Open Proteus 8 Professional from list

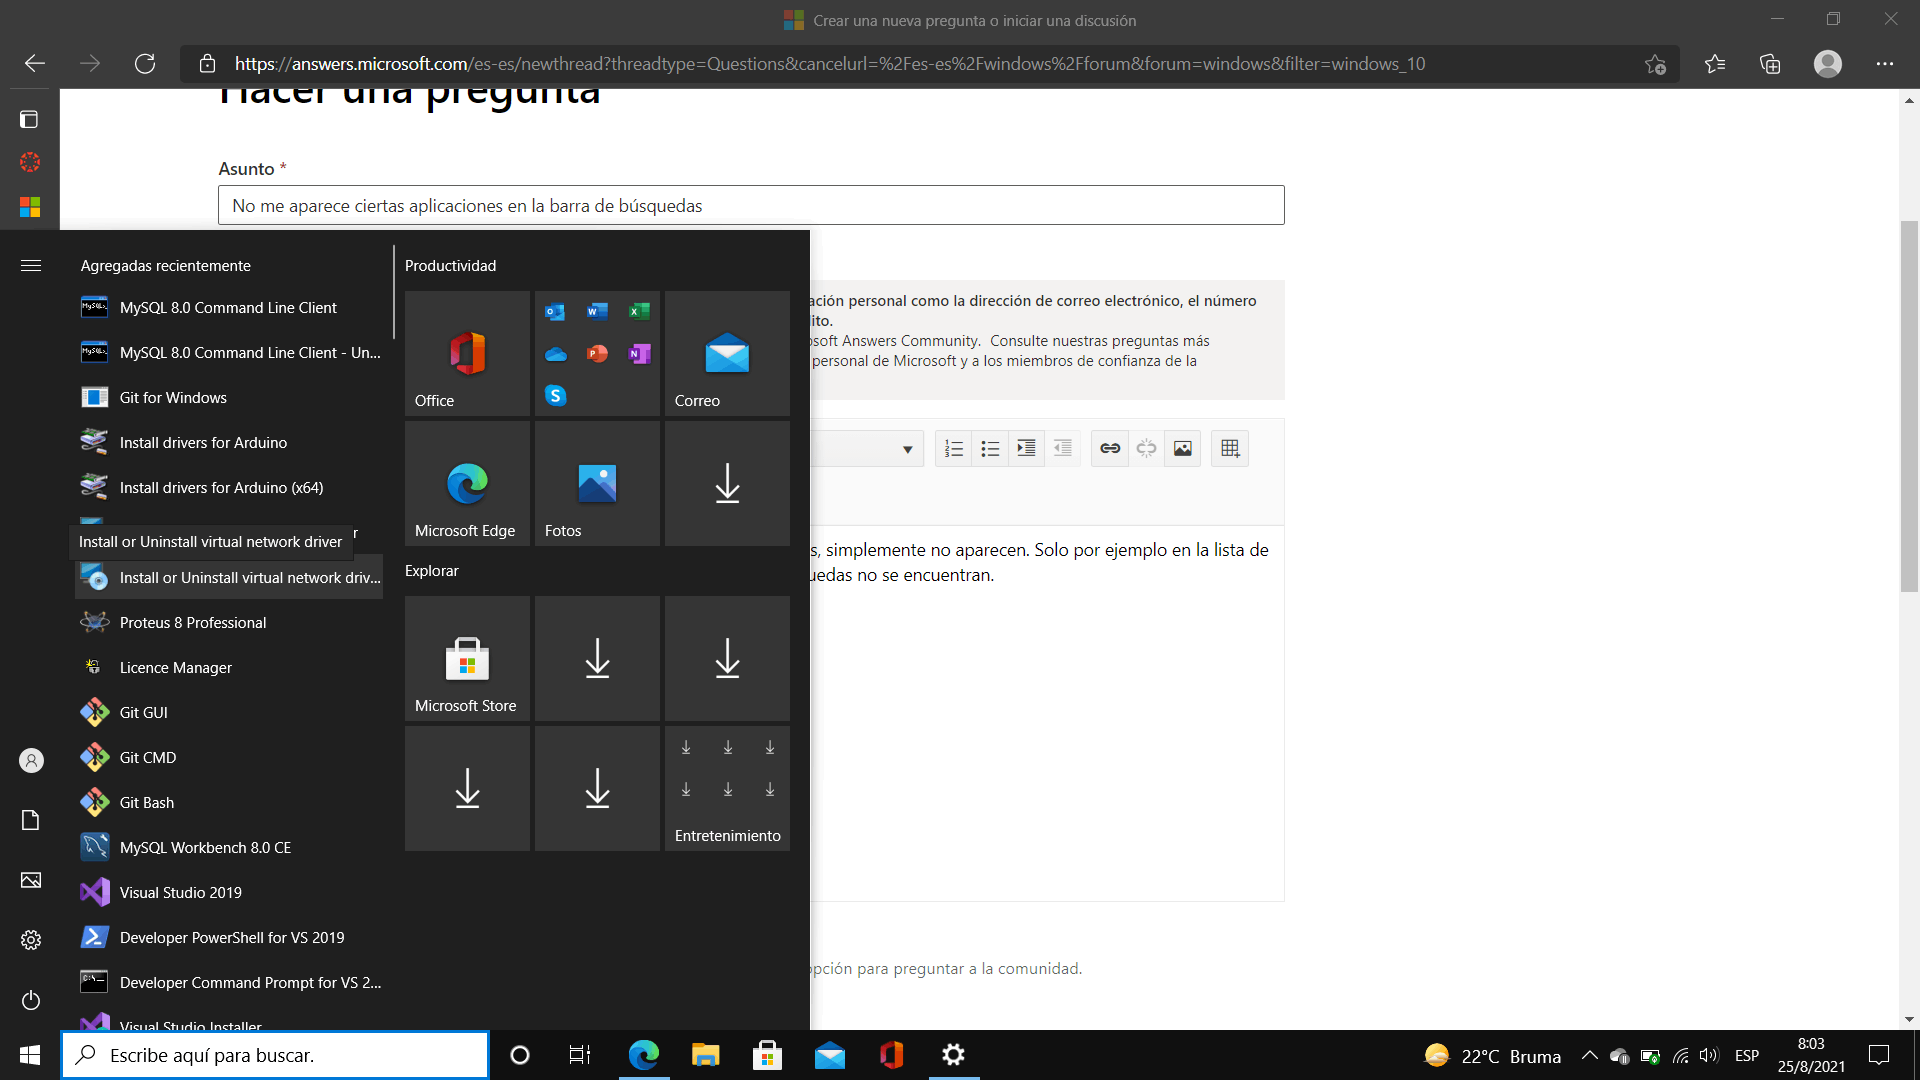tap(193, 622)
